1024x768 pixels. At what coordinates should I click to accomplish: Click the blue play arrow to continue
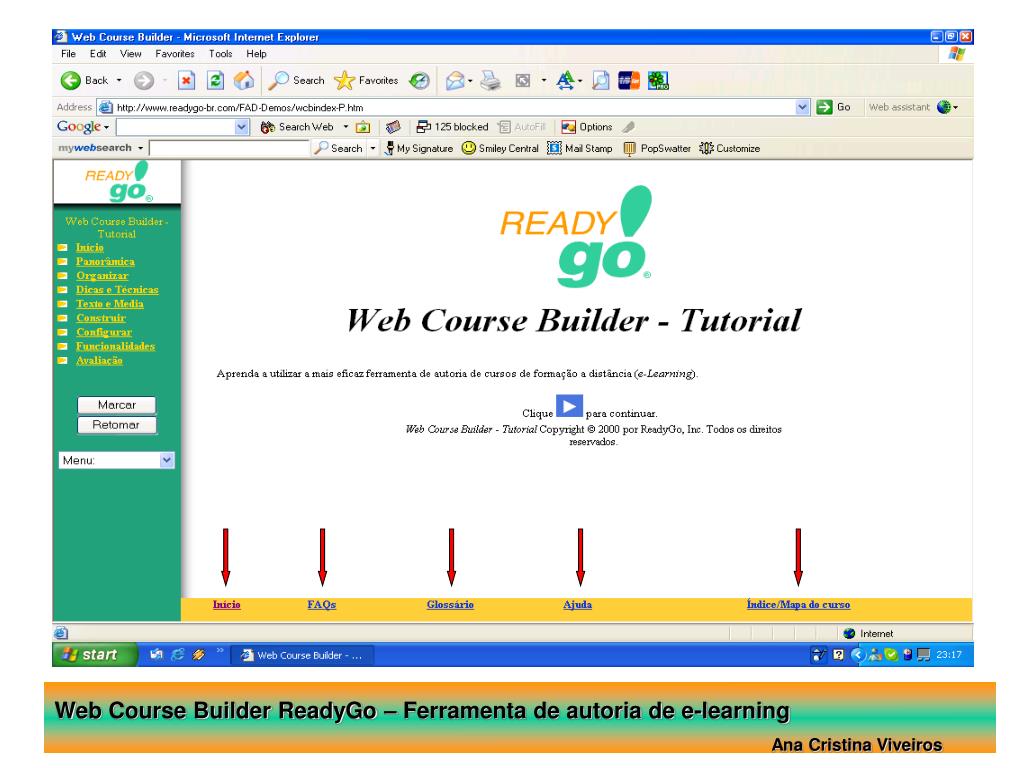569,406
